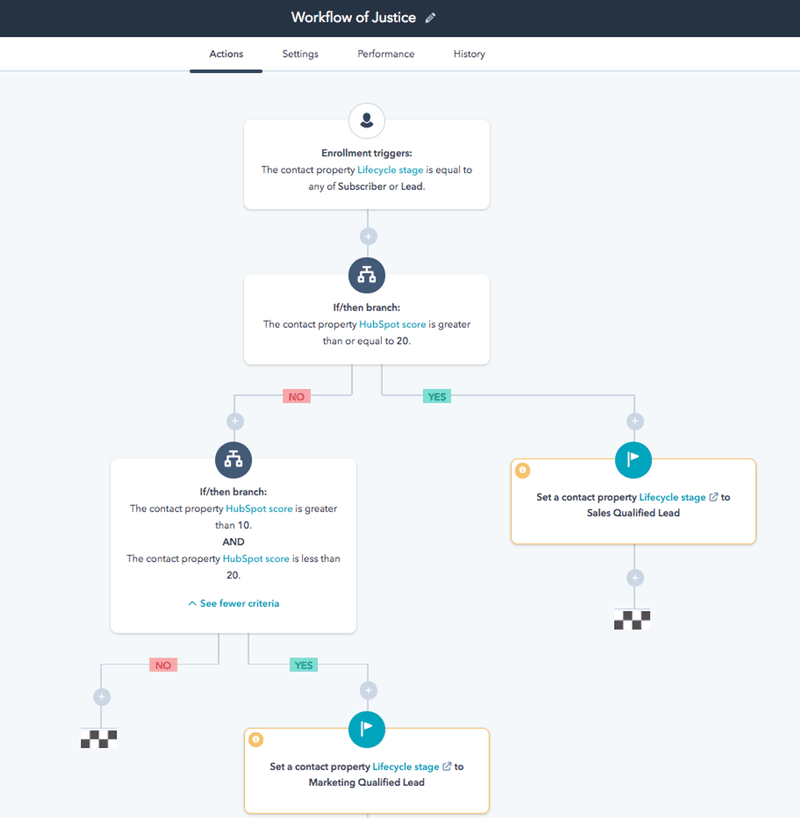The image size is (800, 818).
Task: Switch to the Settings tab
Action: 300,54
